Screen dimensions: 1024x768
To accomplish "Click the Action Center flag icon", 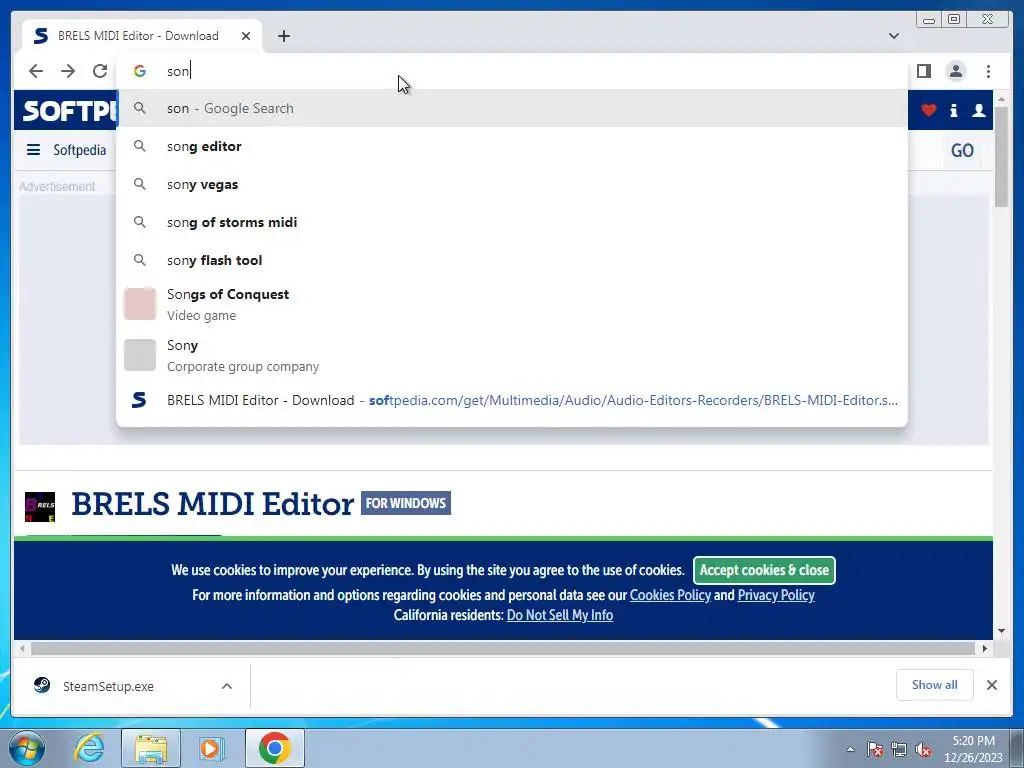I will (875, 749).
